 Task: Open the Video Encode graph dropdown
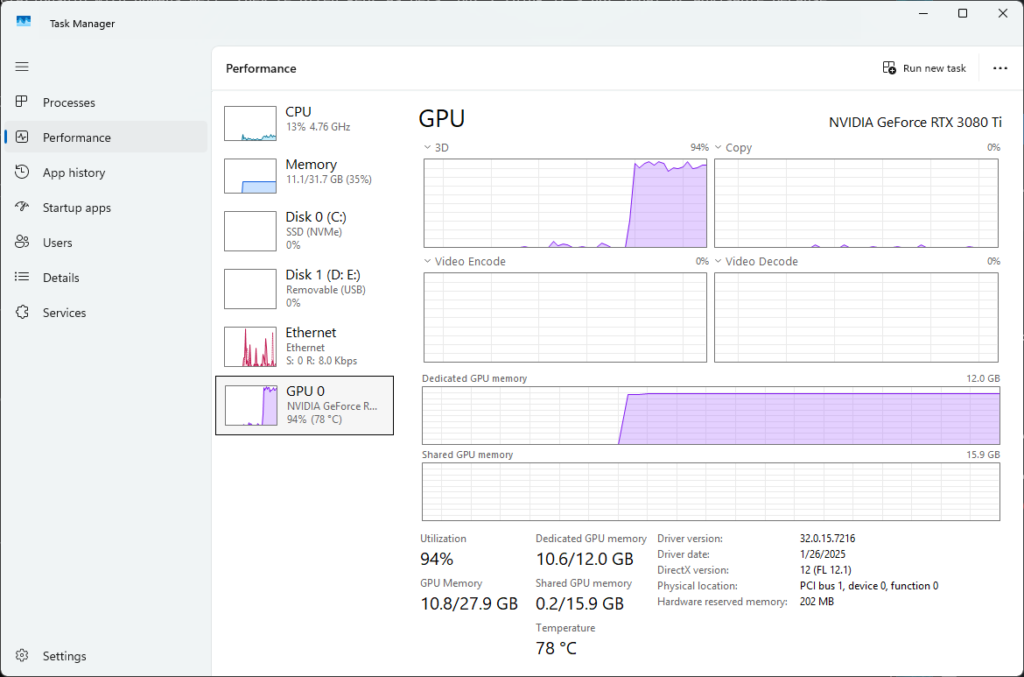(428, 261)
